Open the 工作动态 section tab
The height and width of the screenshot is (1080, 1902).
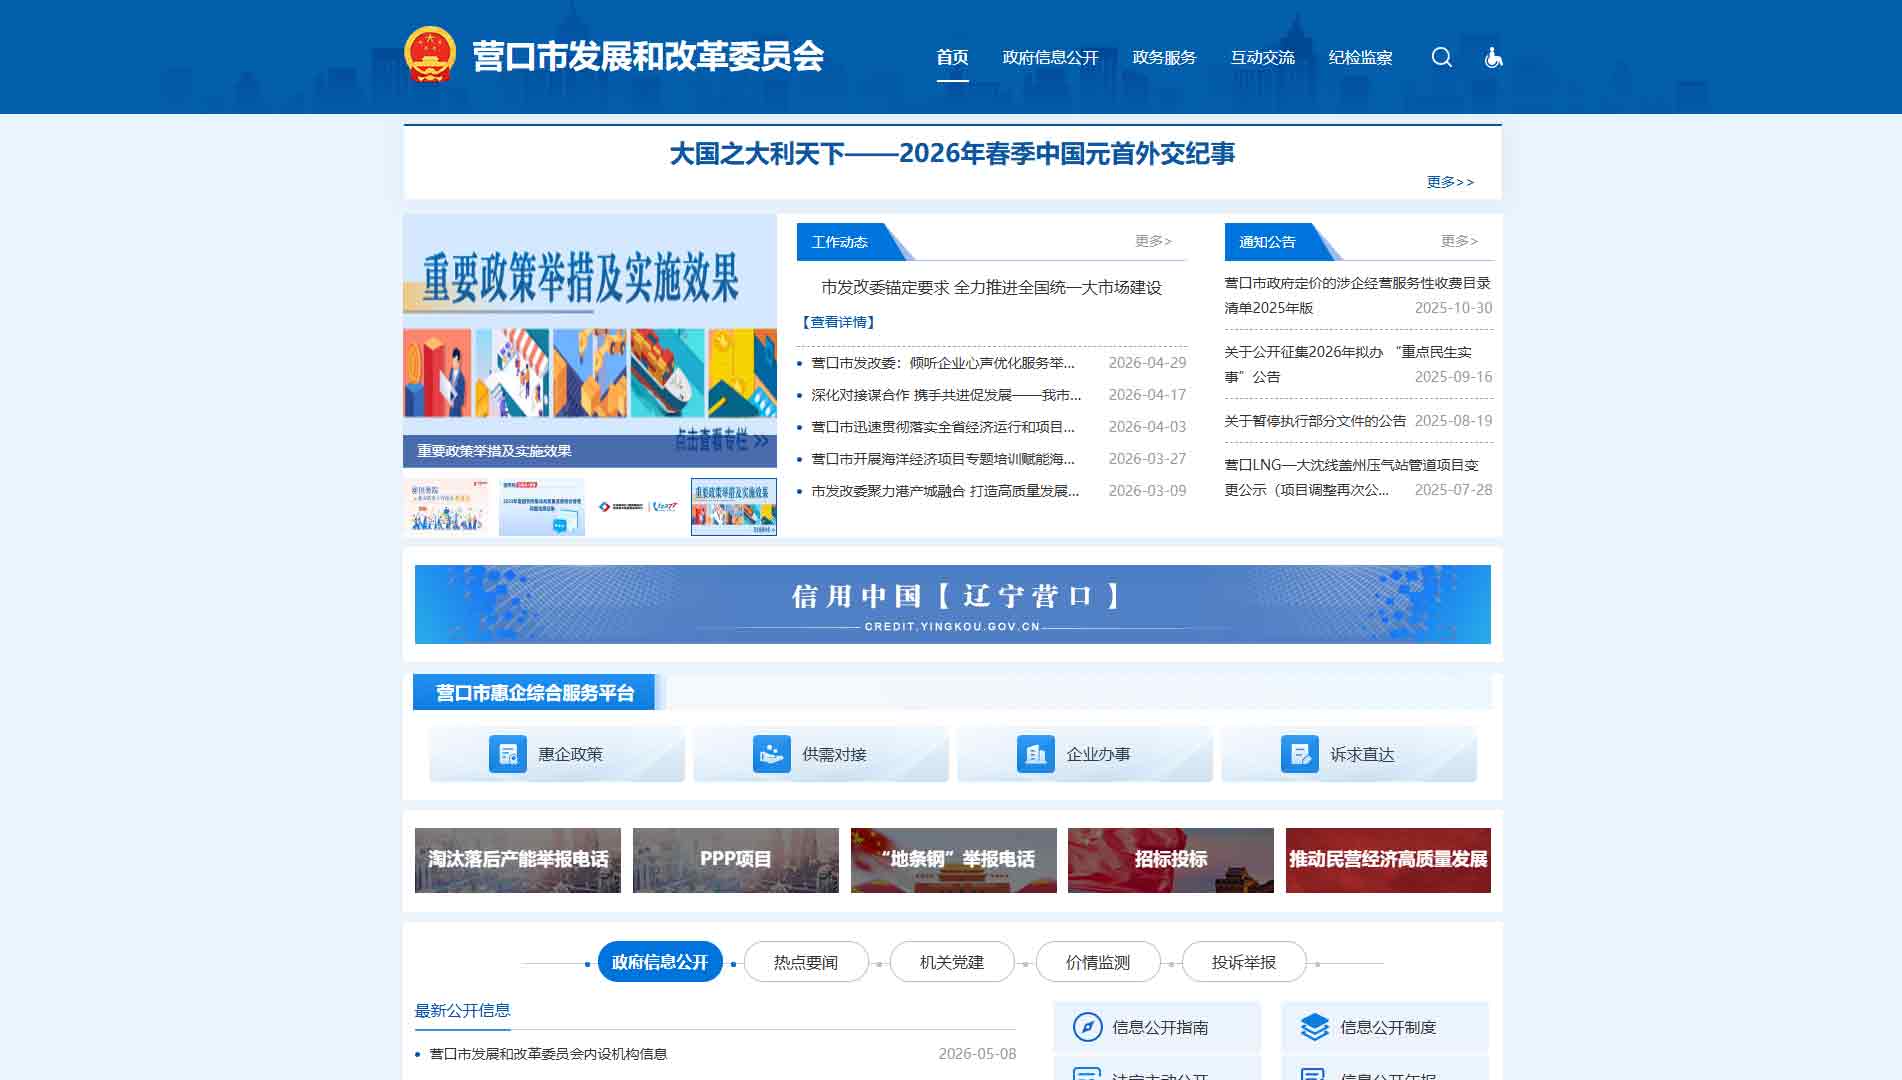(x=841, y=242)
